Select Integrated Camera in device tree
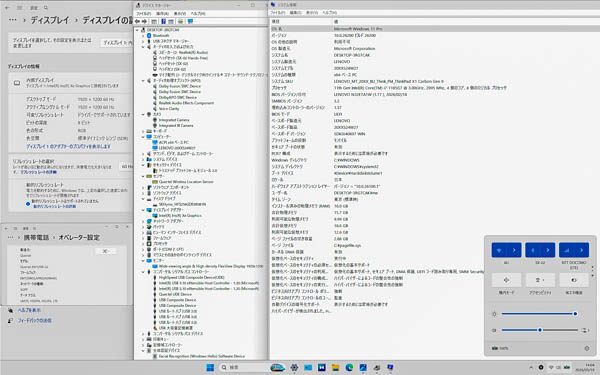 [x=174, y=120]
